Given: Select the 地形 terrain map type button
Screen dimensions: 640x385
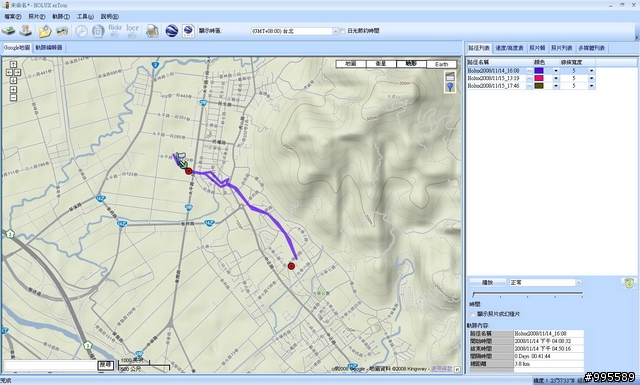Looking at the screenshot, I should 411,64.
